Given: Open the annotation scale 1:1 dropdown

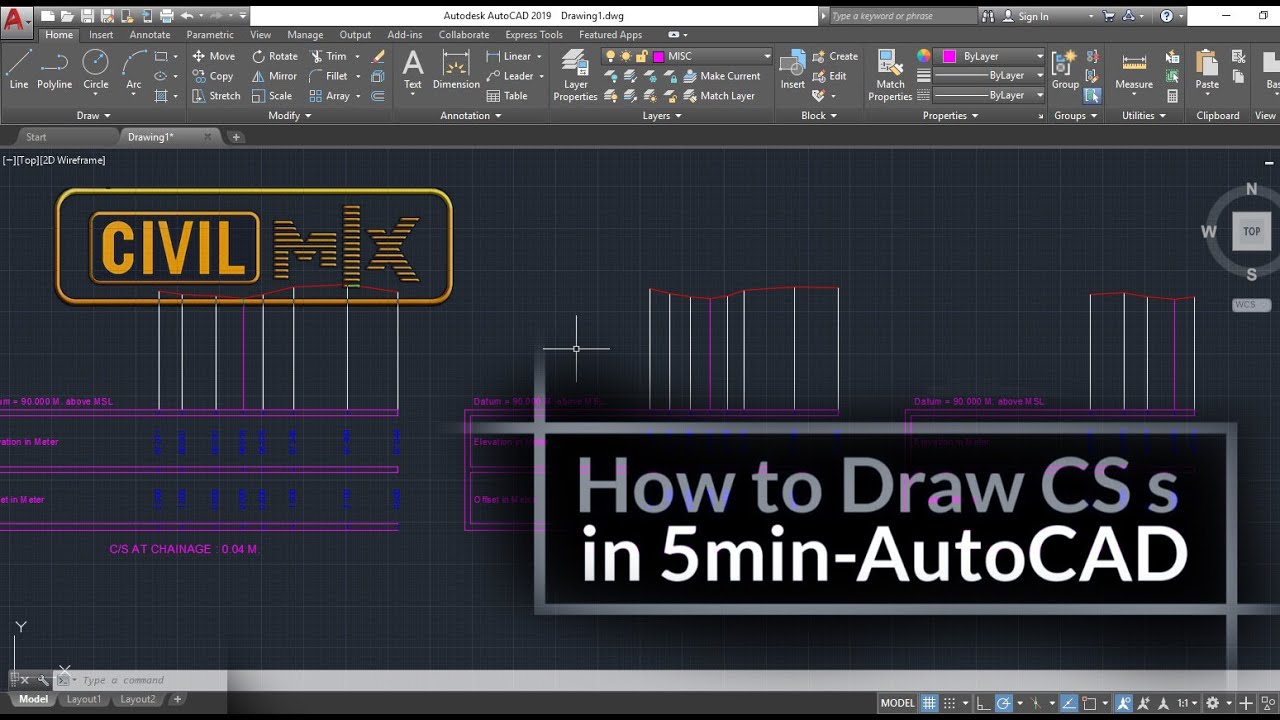Looking at the screenshot, I should (1188, 703).
